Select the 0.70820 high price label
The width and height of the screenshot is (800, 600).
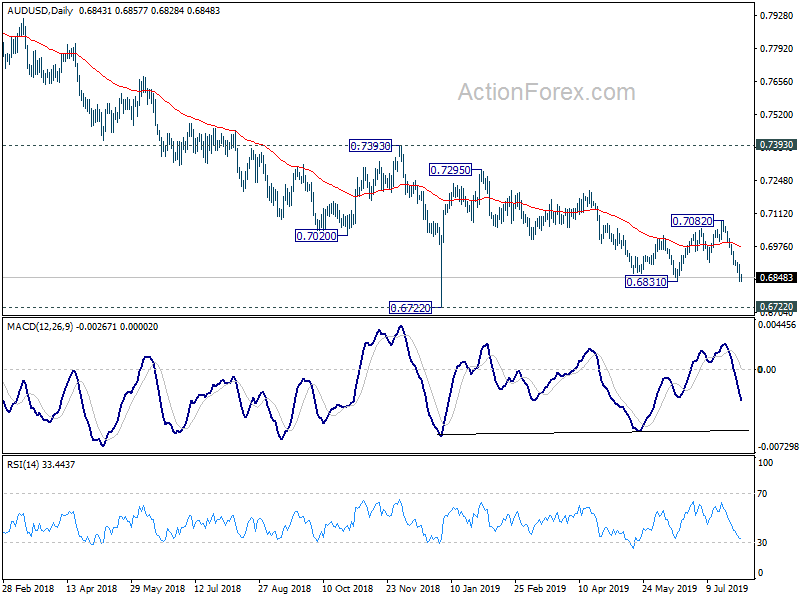(692, 221)
